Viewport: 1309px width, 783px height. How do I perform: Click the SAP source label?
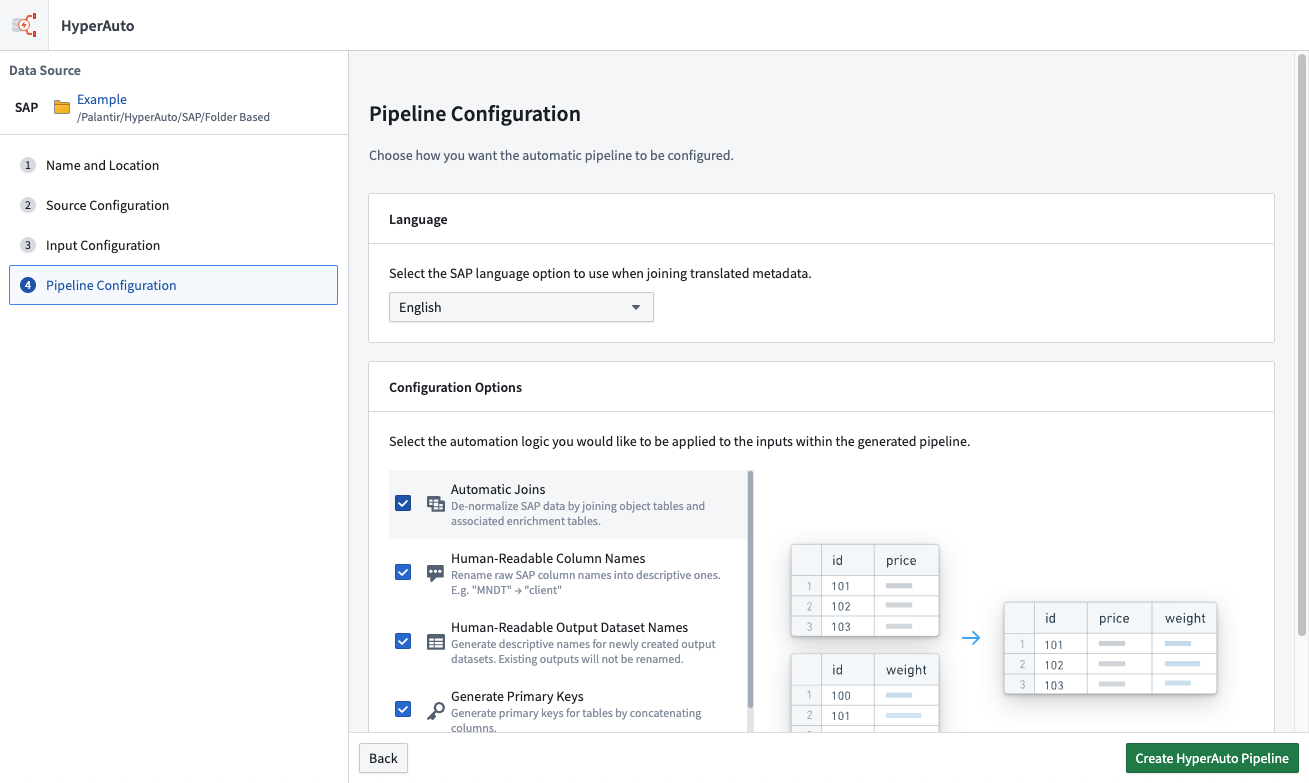click(x=27, y=107)
